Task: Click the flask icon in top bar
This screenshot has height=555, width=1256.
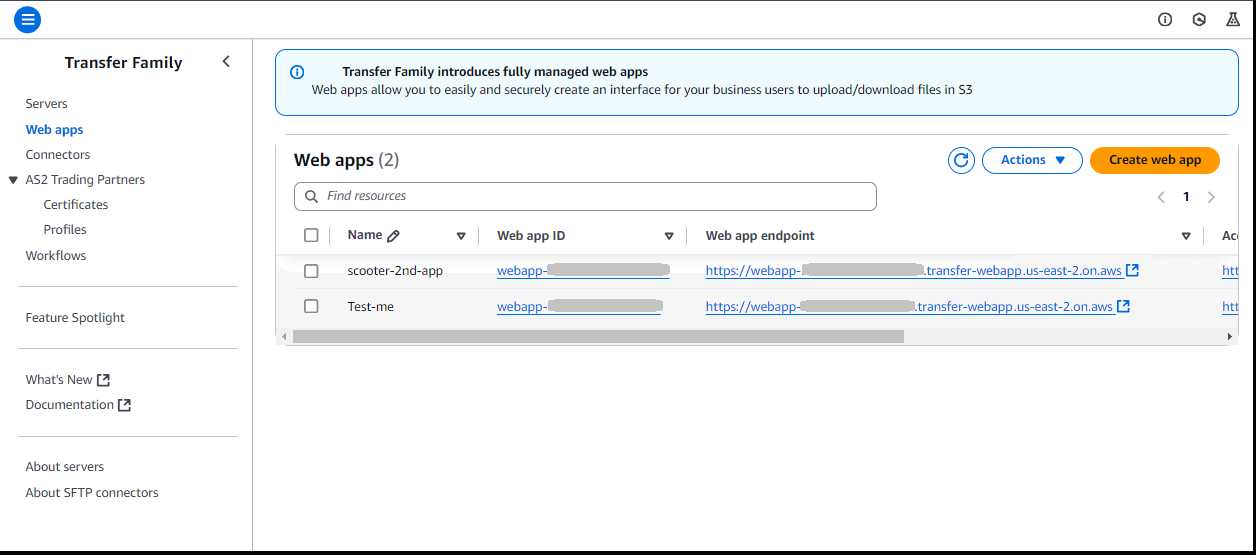Action: point(1233,19)
